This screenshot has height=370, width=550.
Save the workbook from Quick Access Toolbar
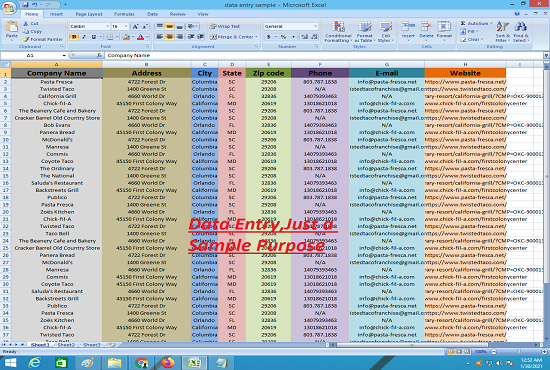pyautogui.click(x=25, y=5)
